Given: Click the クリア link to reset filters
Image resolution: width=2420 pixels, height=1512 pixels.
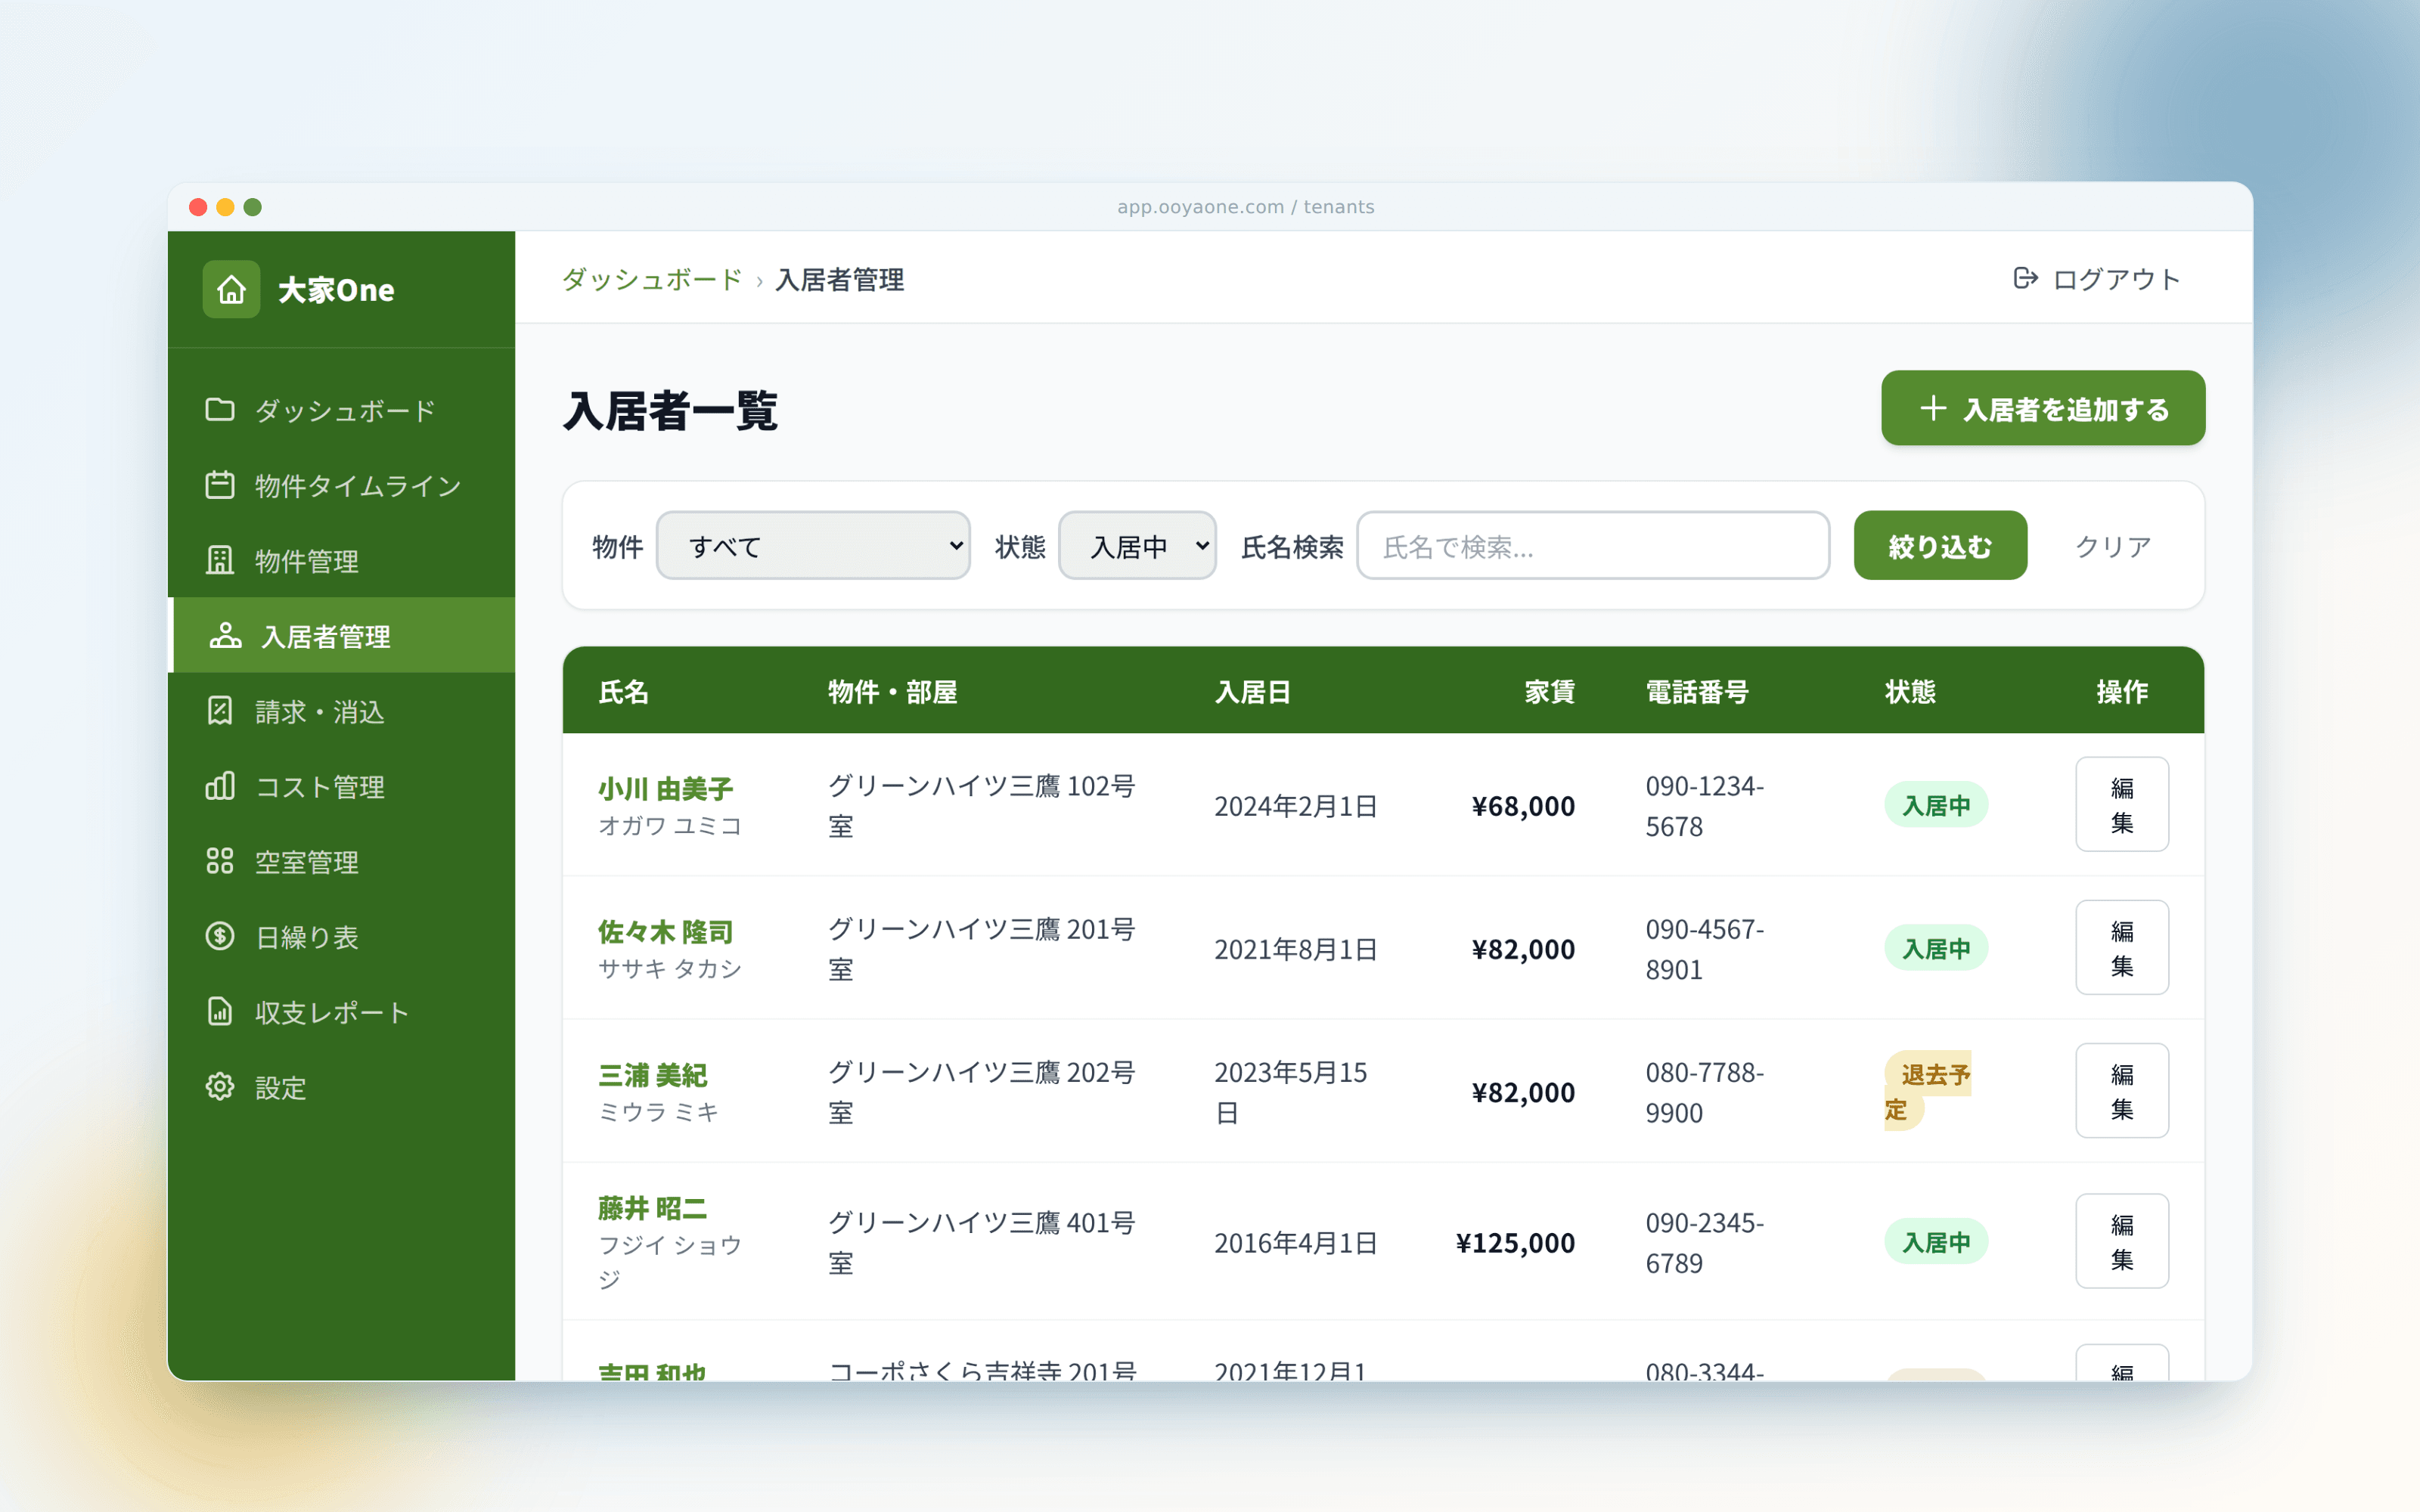Looking at the screenshot, I should pyautogui.click(x=2112, y=546).
